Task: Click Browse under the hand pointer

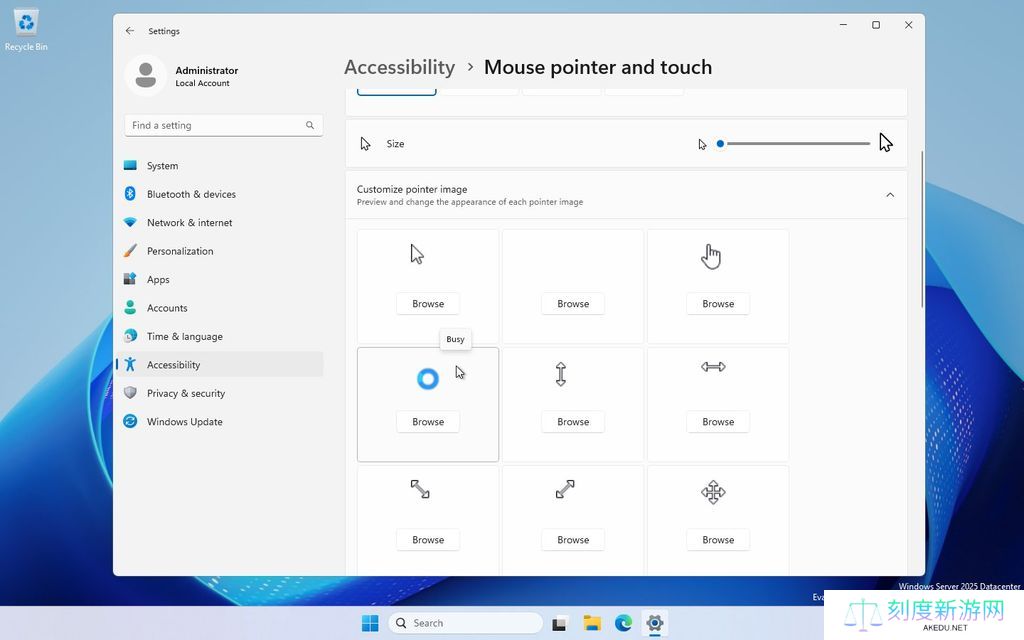Action: tap(718, 304)
